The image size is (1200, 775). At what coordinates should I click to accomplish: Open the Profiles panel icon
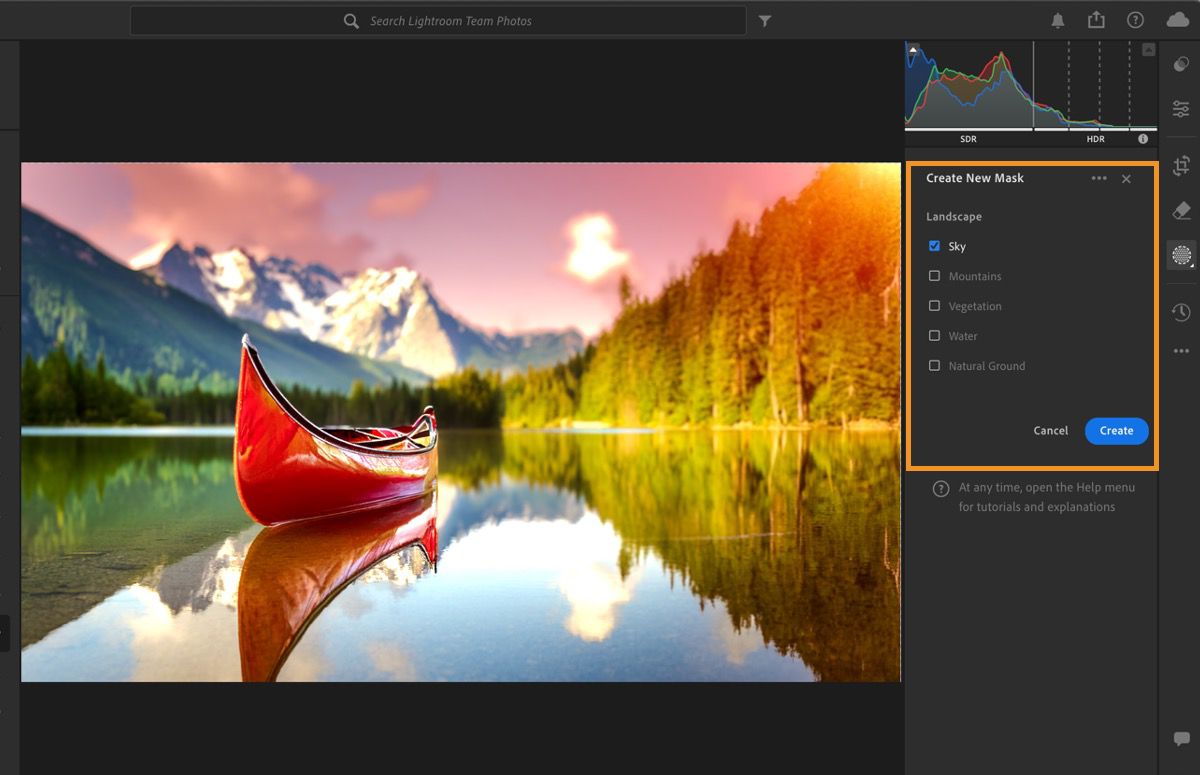click(1180, 62)
